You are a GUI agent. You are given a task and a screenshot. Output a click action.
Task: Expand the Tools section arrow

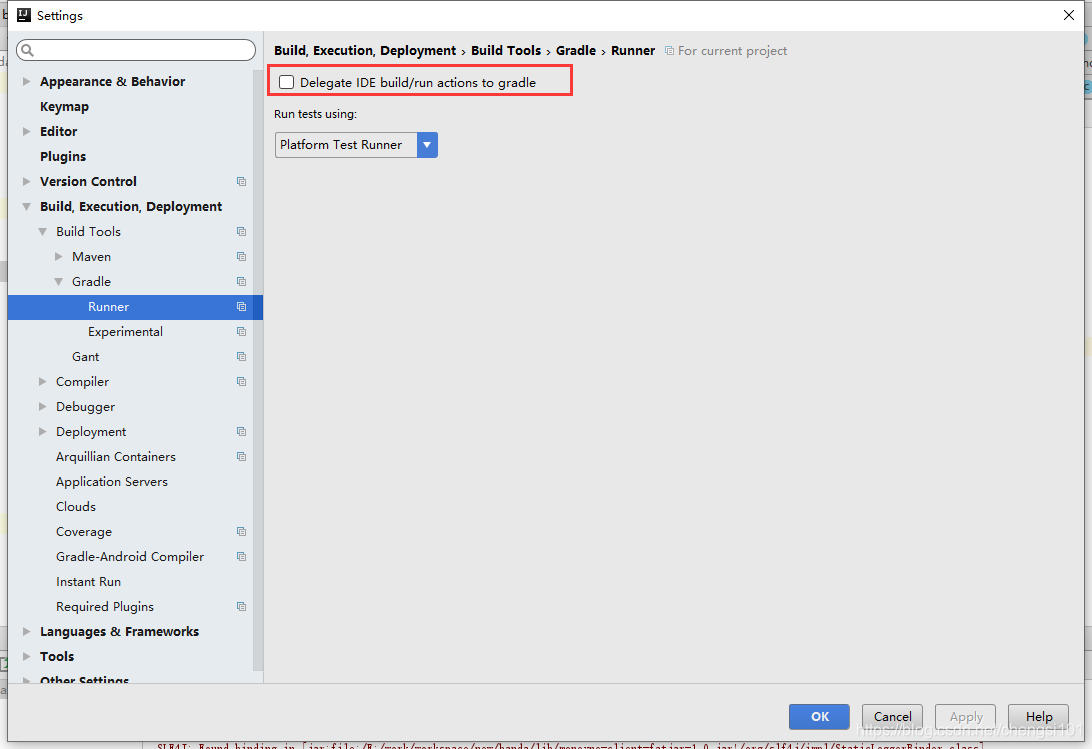[26, 657]
